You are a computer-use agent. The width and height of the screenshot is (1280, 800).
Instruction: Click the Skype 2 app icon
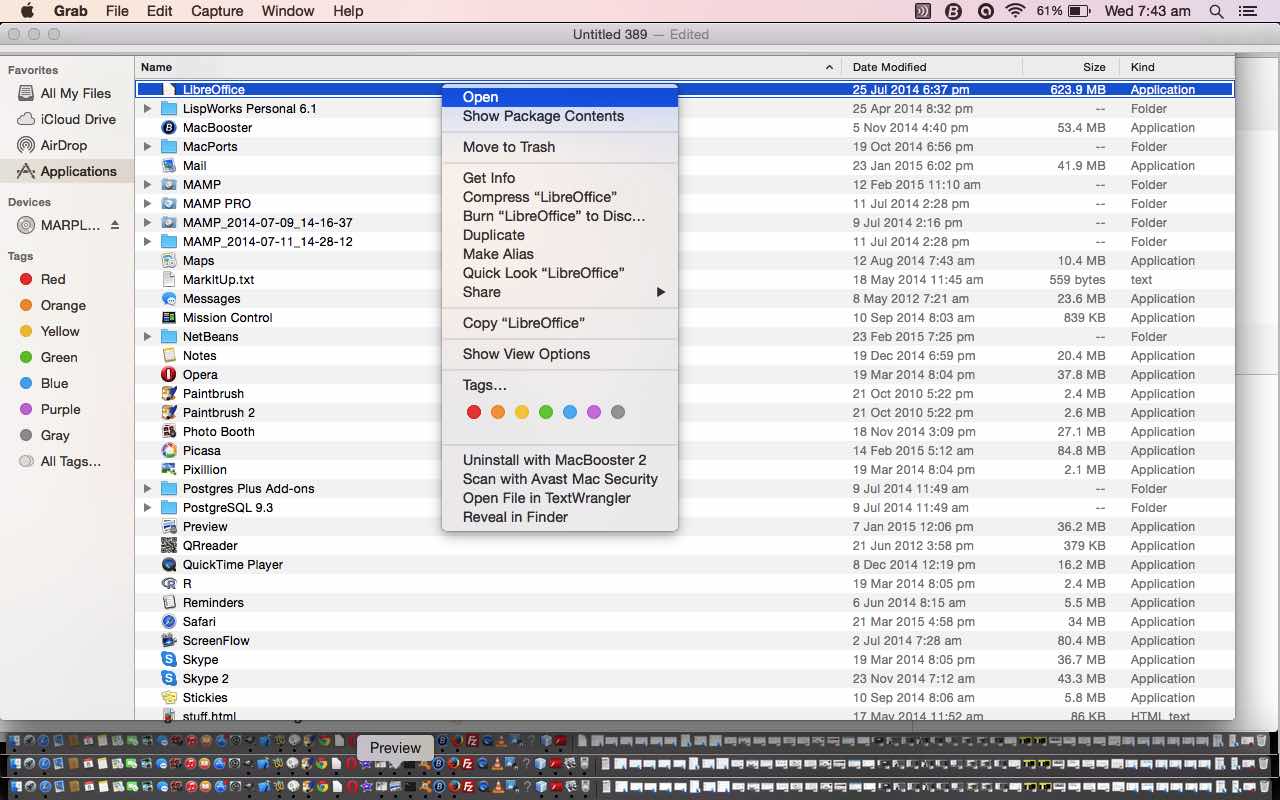coord(169,679)
